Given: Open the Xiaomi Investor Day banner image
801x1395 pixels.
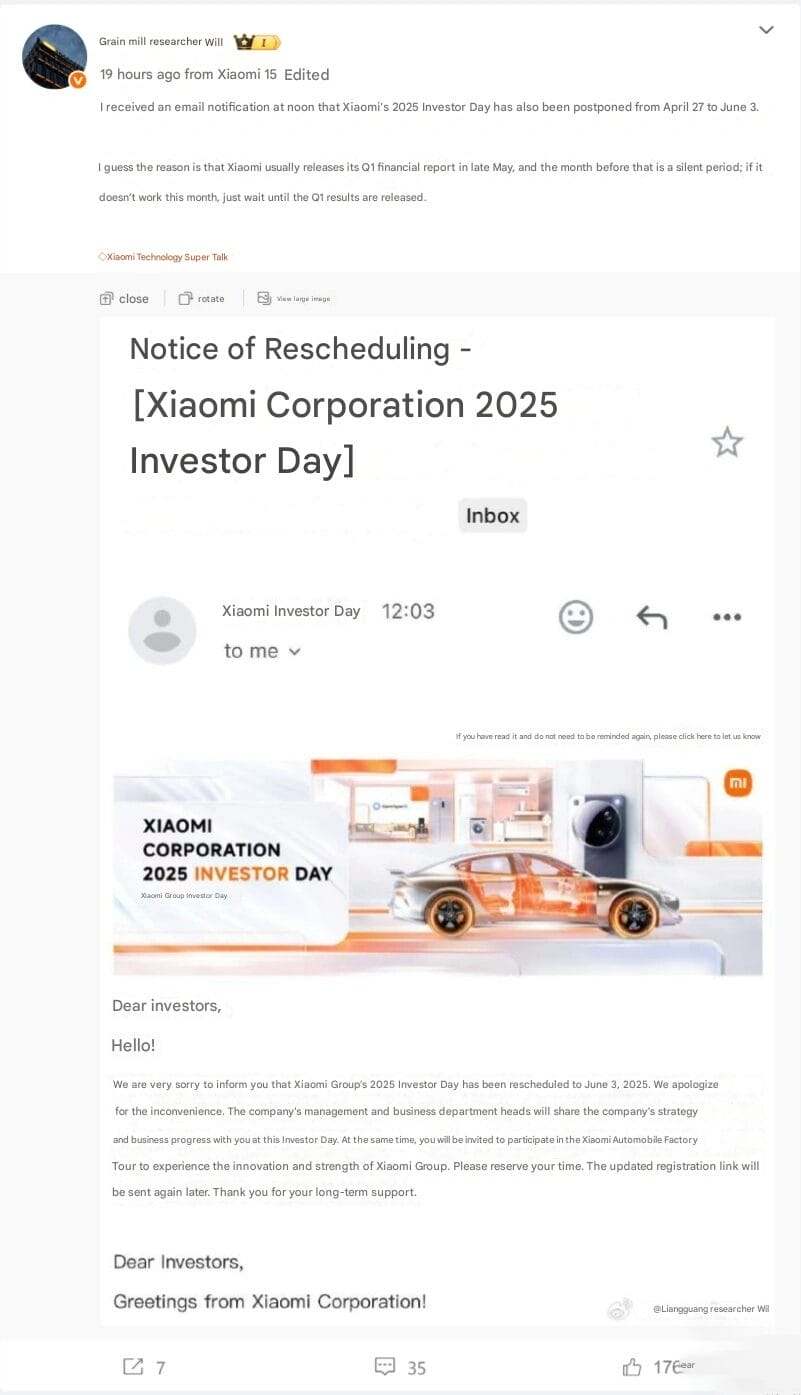Looking at the screenshot, I should [x=437, y=867].
